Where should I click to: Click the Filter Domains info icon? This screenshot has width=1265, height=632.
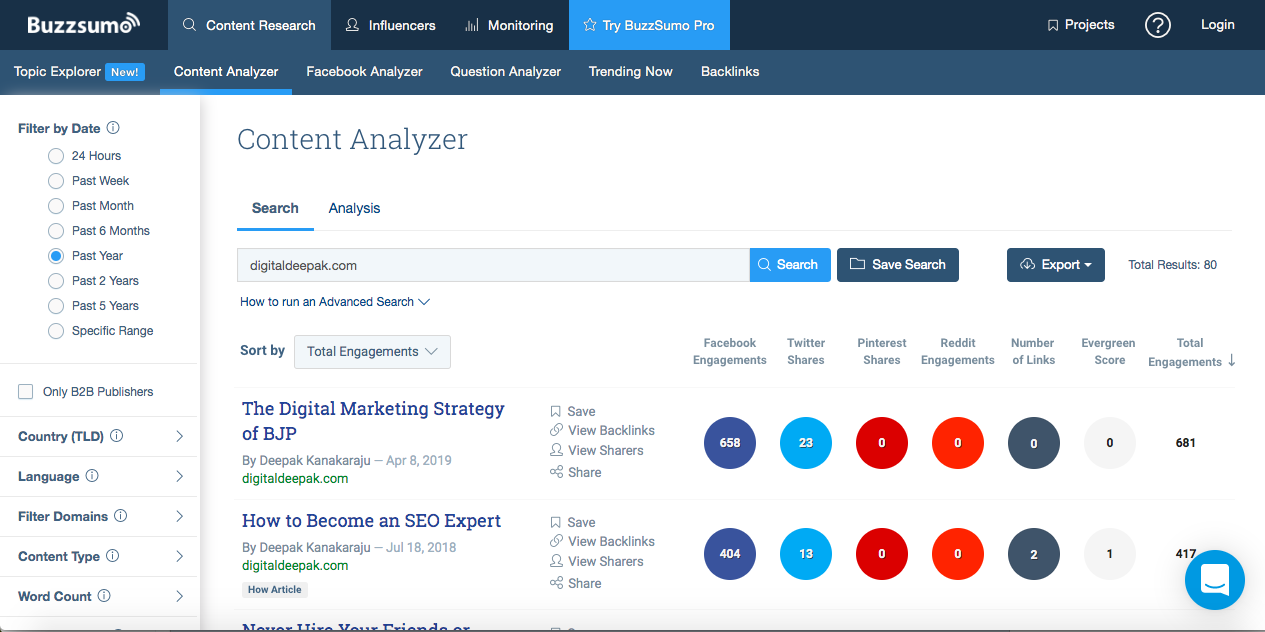121,516
